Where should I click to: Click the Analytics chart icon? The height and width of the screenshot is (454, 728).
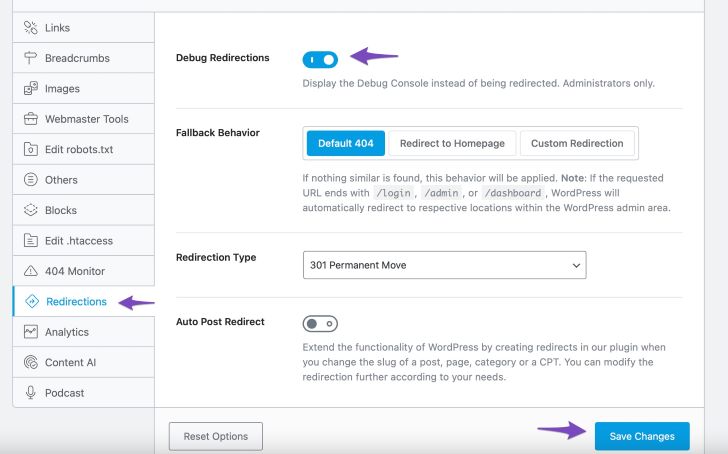(30, 332)
